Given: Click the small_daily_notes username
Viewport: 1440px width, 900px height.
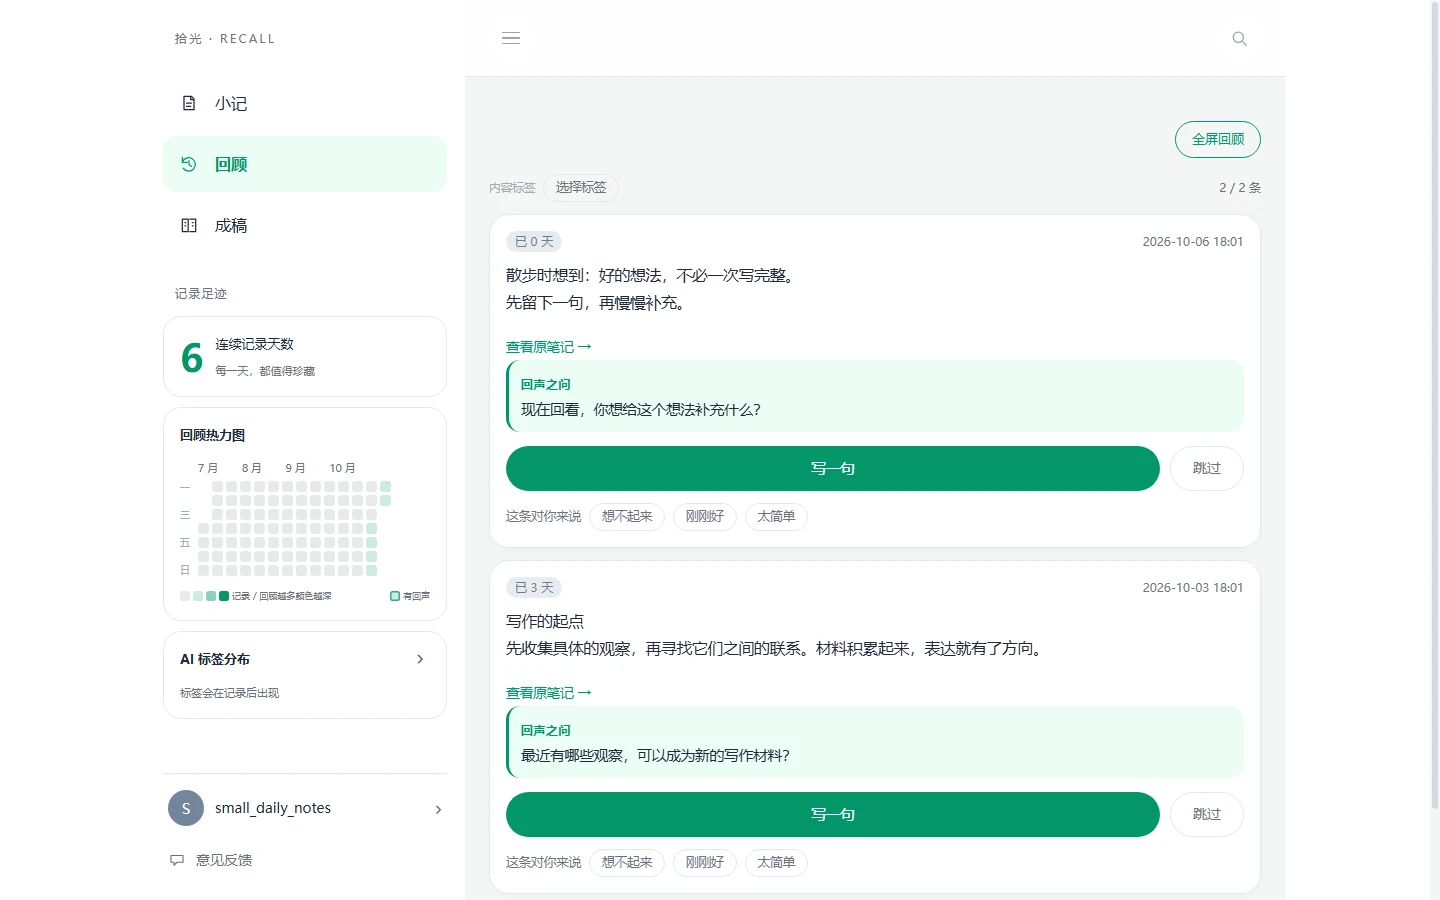Looking at the screenshot, I should [273, 808].
